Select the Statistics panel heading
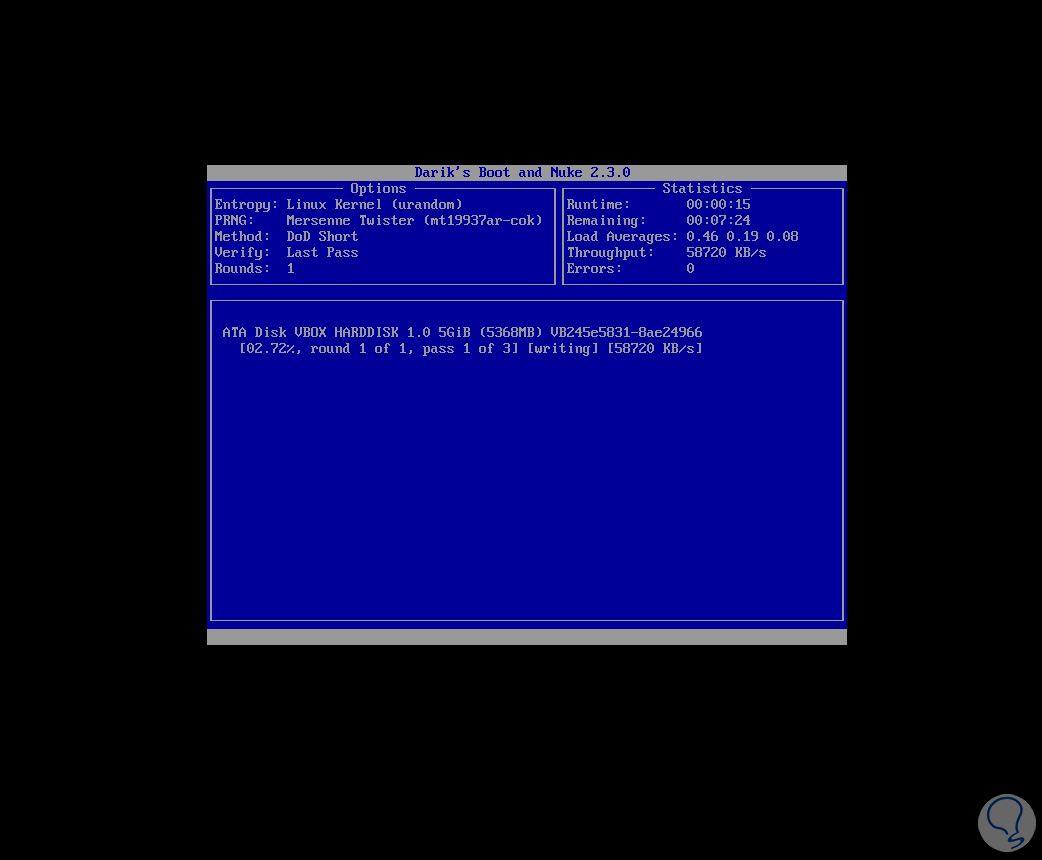Screen dimensions: 1042x860 [702, 189]
